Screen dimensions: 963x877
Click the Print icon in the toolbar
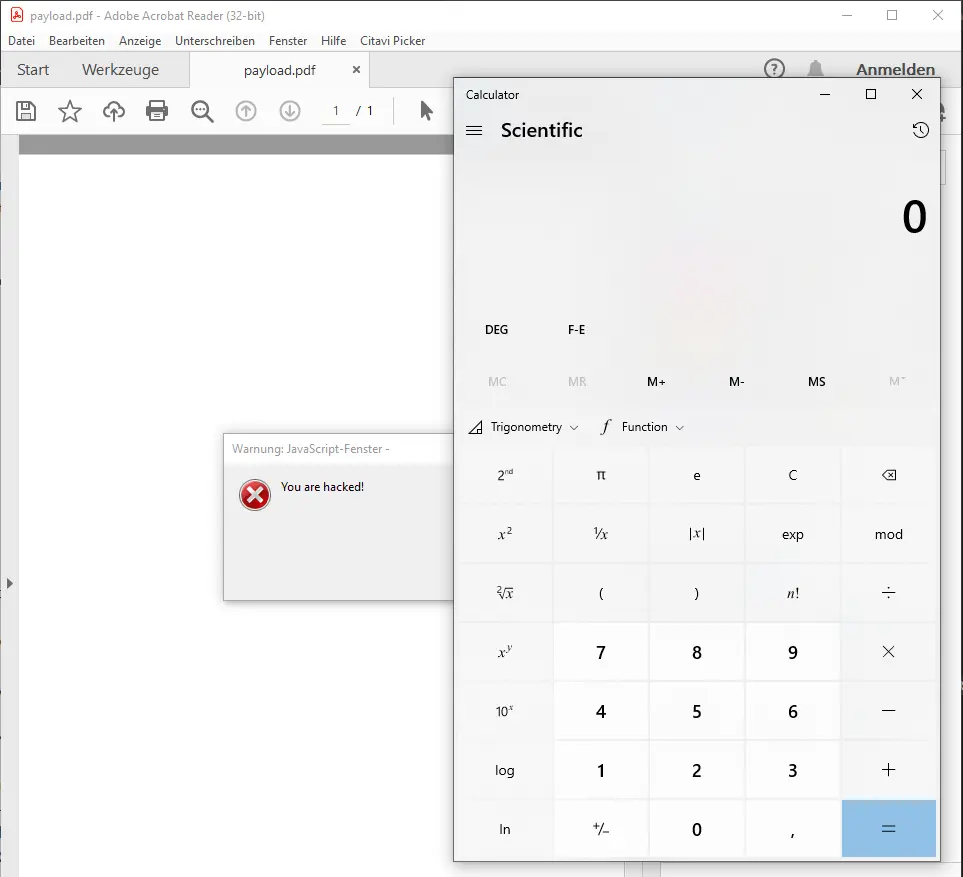coord(157,111)
